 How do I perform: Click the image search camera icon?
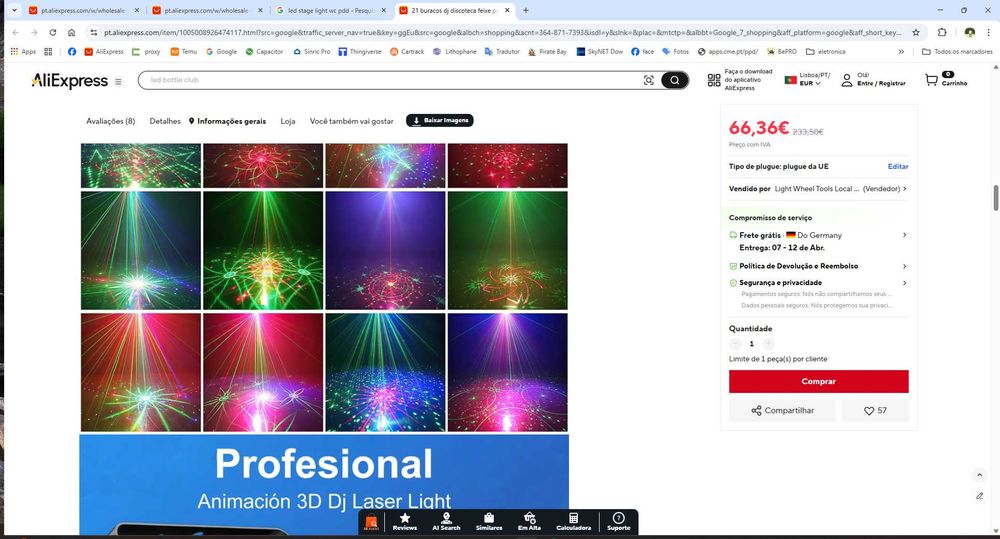[x=649, y=80]
